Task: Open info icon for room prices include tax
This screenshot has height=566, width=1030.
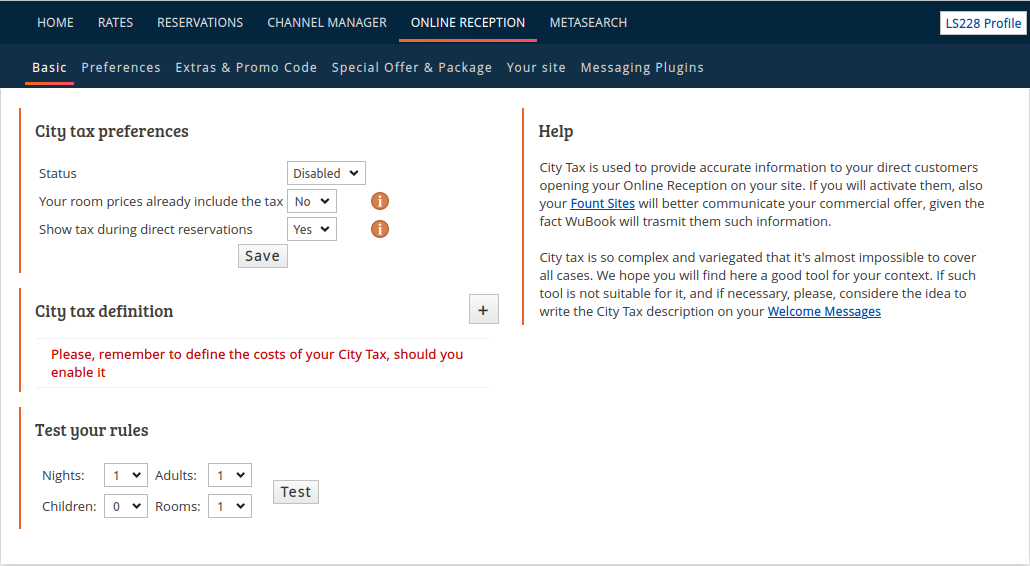Action: [380, 201]
